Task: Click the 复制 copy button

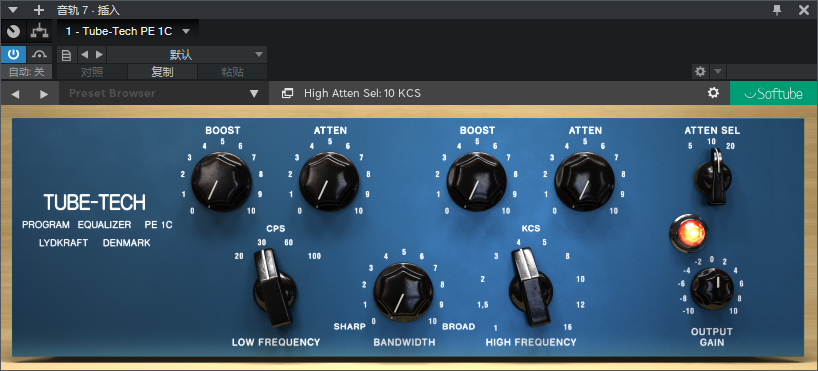Action: pyautogui.click(x=162, y=72)
